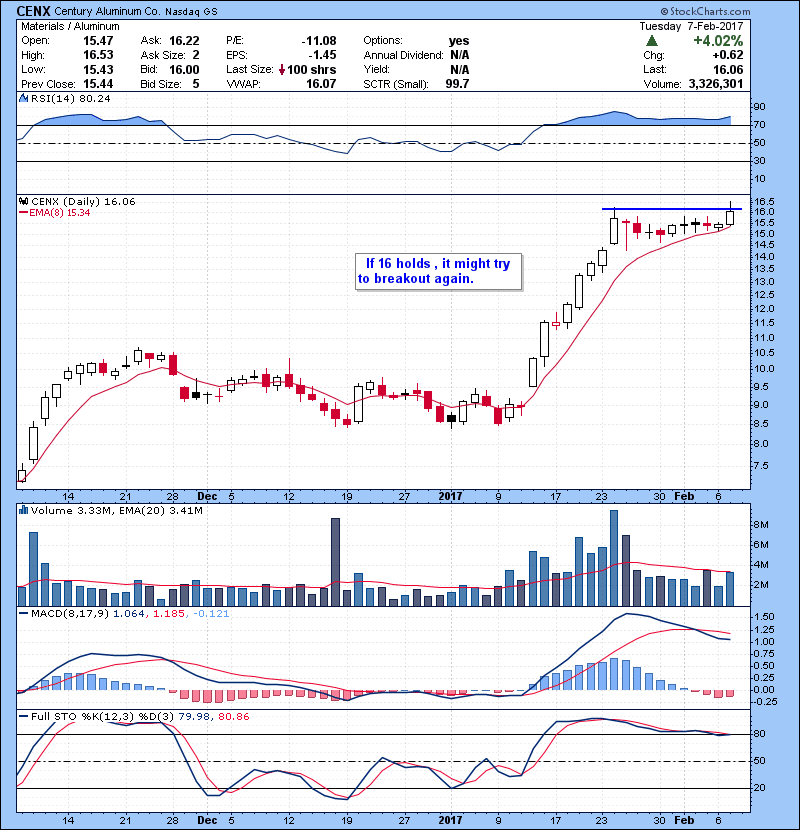Click the red line marker before EMA(8)

pyautogui.click(x=23, y=213)
